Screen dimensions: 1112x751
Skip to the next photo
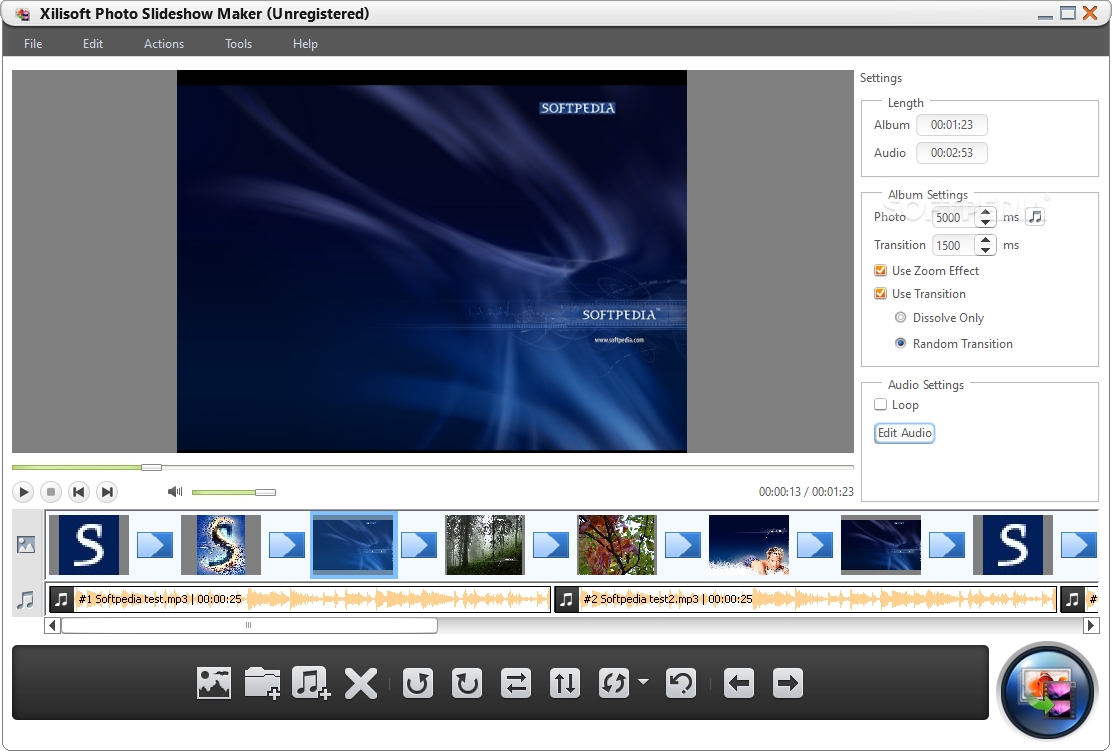107,491
